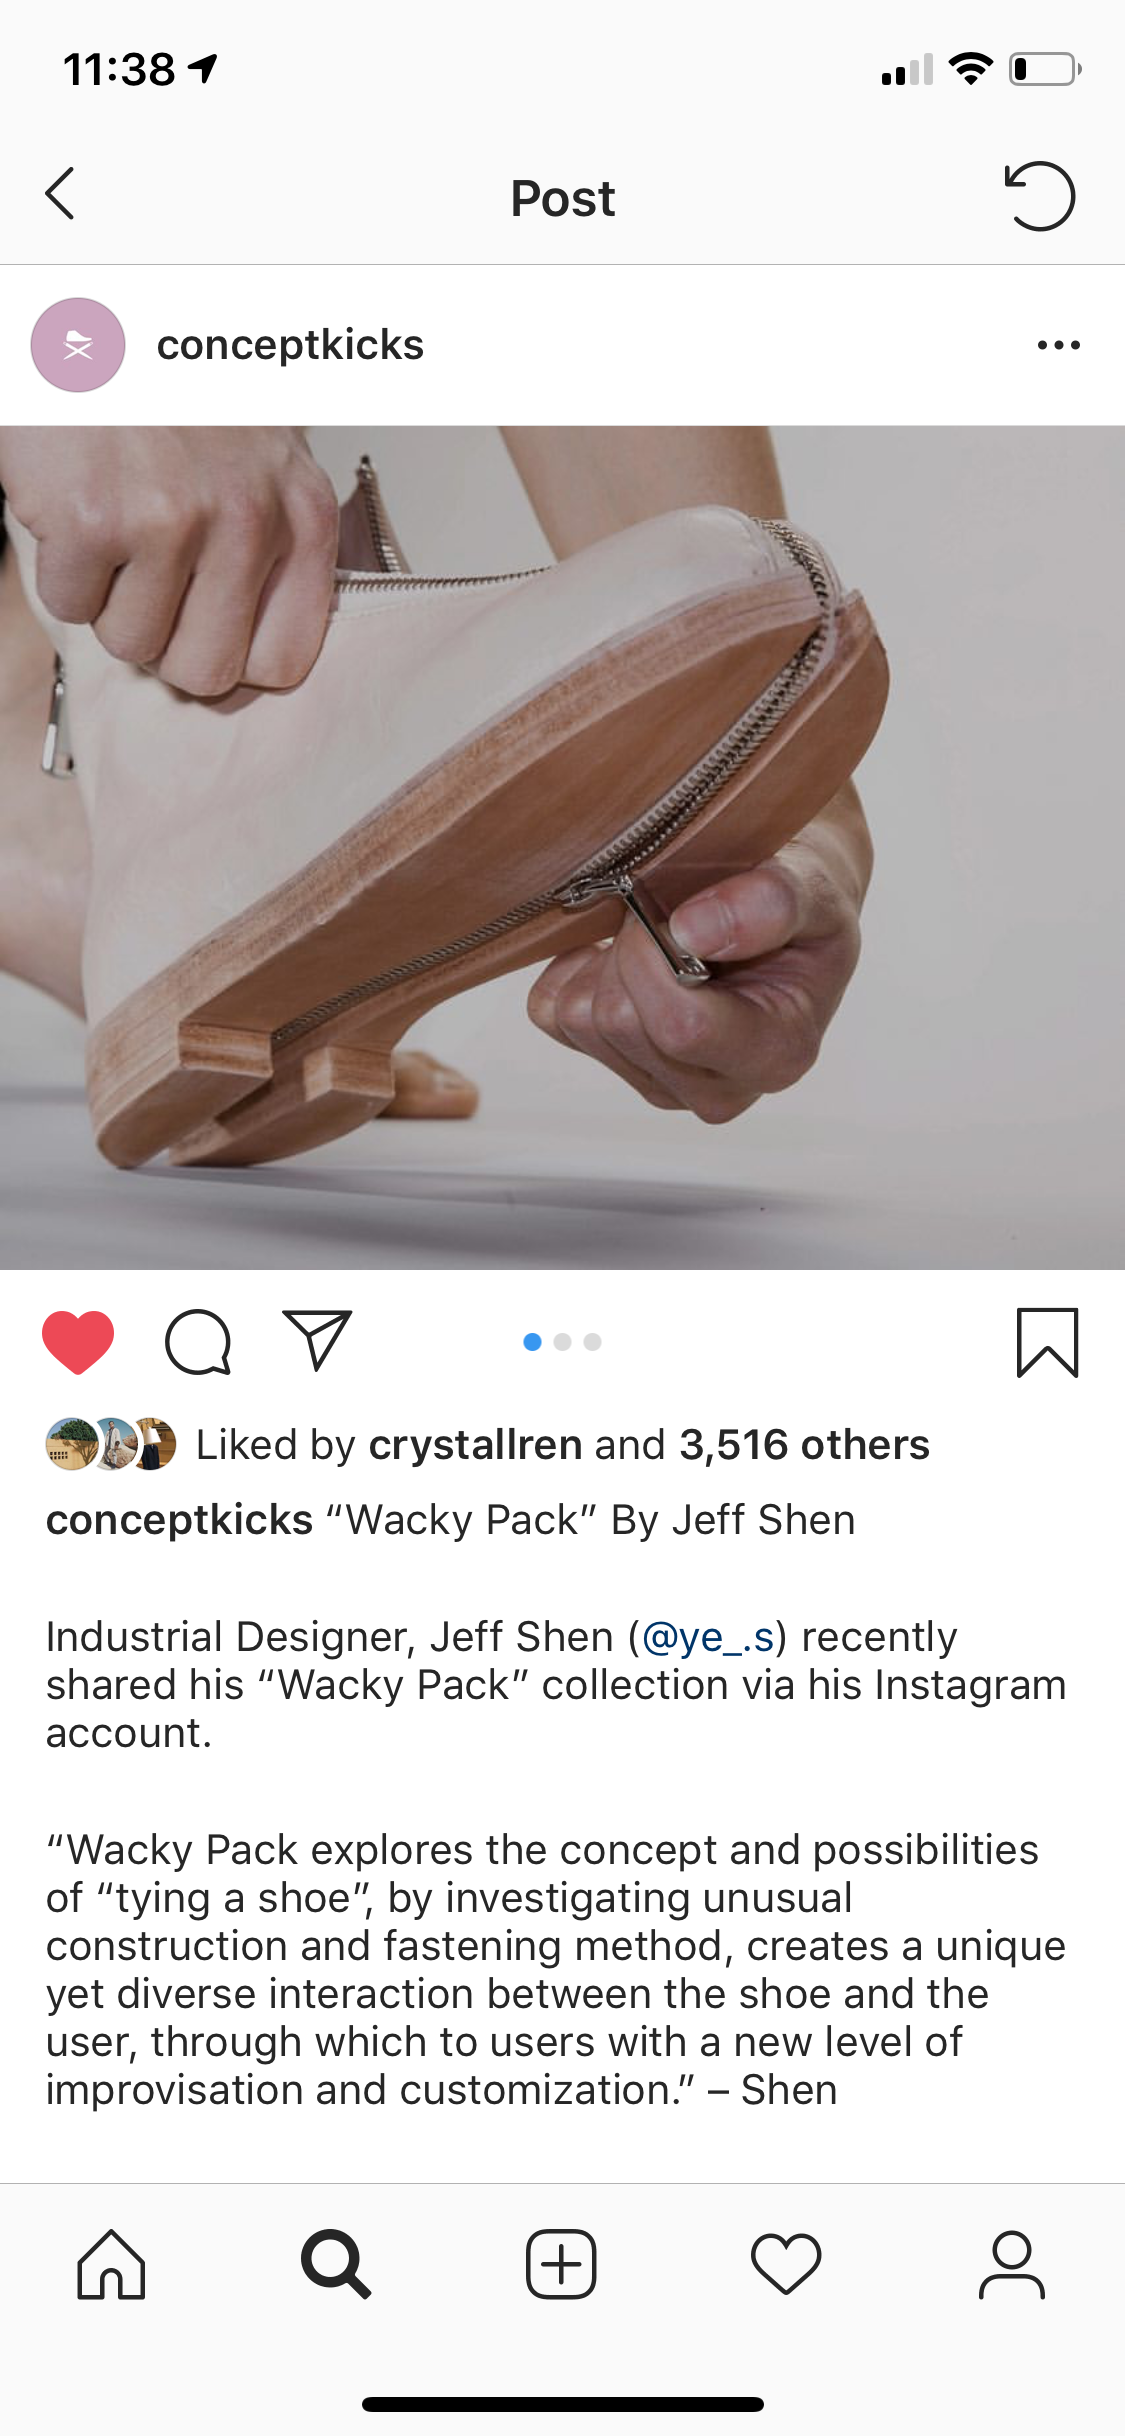
Task: Open the @ye_.s mention link
Action: coord(708,1638)
